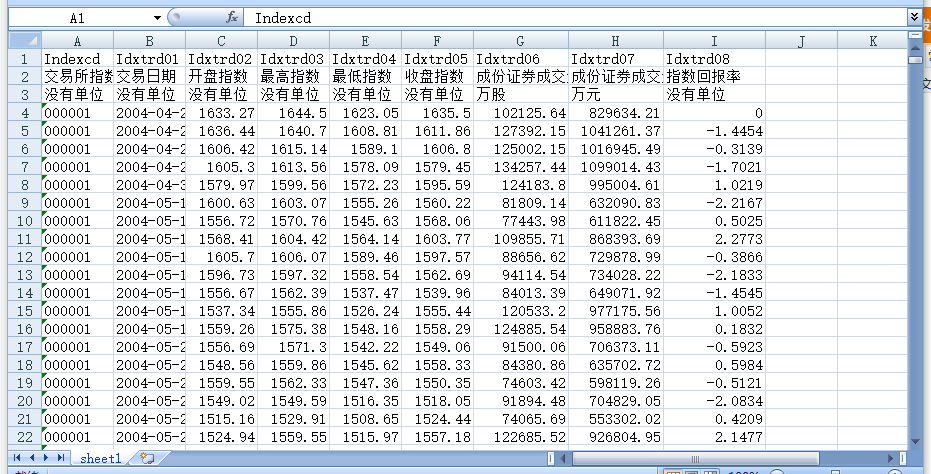Select column D header
This screenshot has height=474, width=931.
tap(293, 41)
